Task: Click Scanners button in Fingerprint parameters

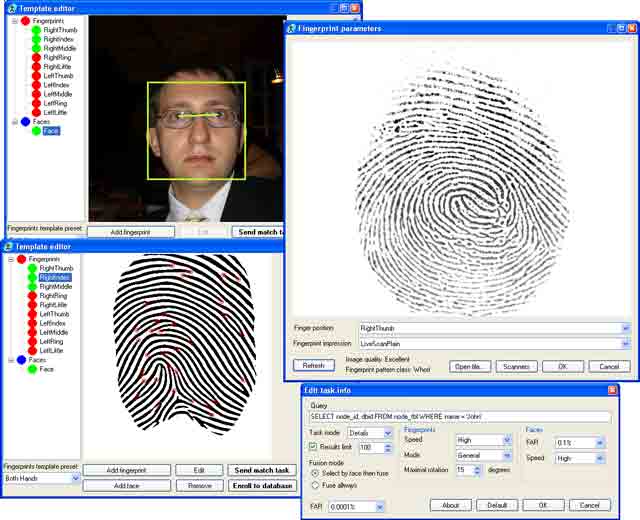Action: coord(517,367)
